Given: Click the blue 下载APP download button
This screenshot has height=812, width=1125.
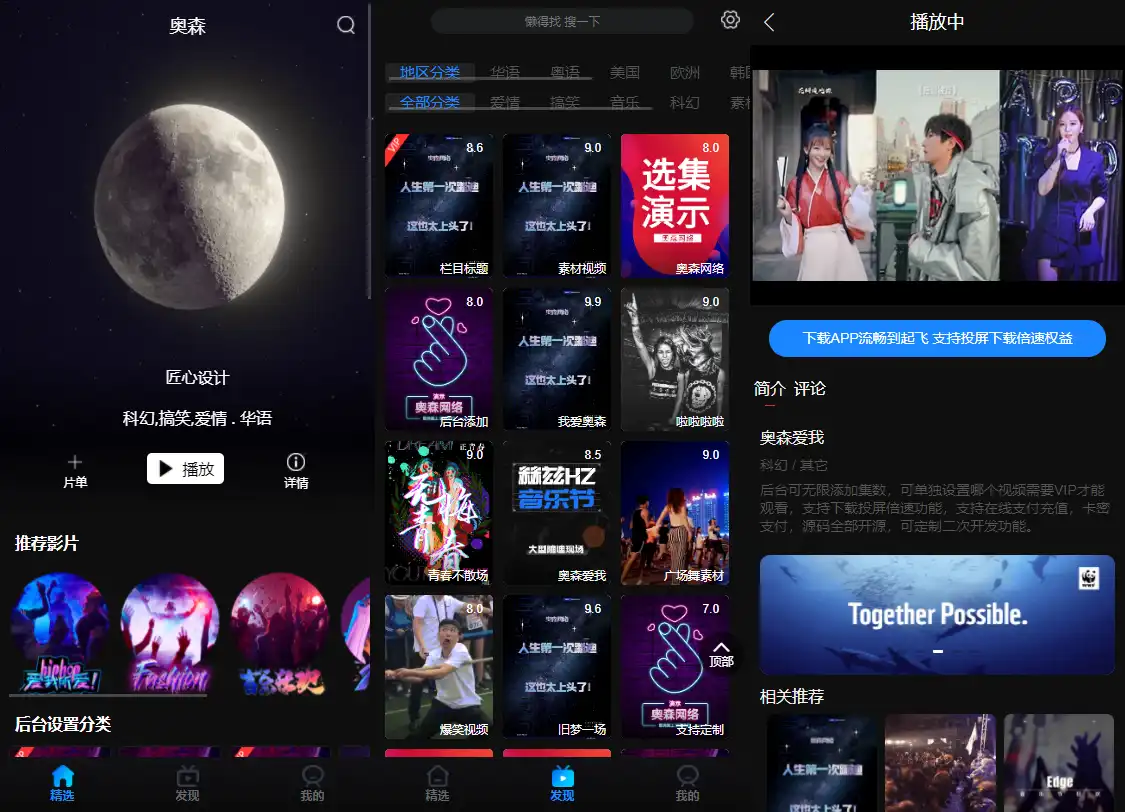Looking at the screenshot, I should point(937,338).
